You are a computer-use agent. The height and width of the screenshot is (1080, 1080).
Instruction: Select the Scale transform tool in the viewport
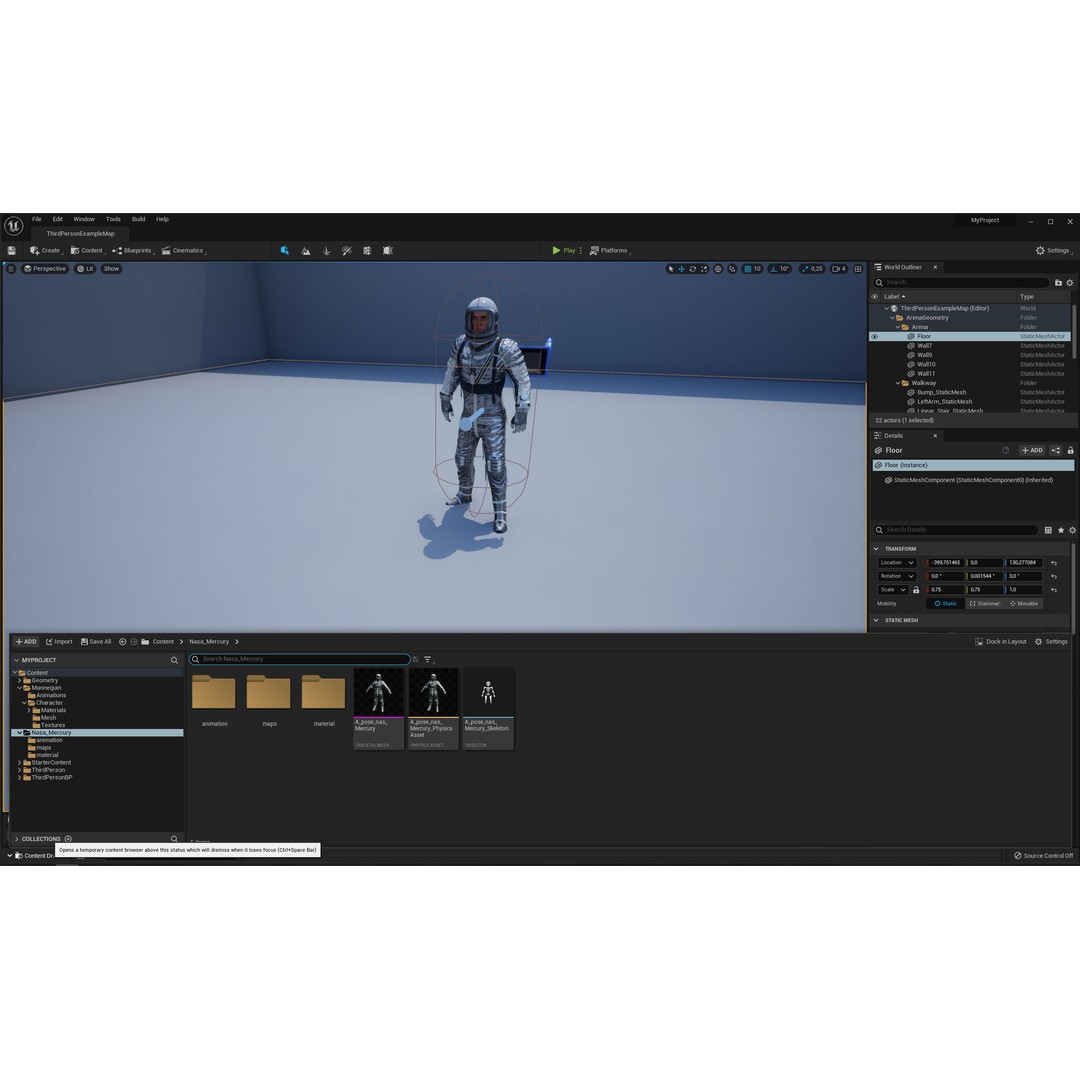(704, 268)
